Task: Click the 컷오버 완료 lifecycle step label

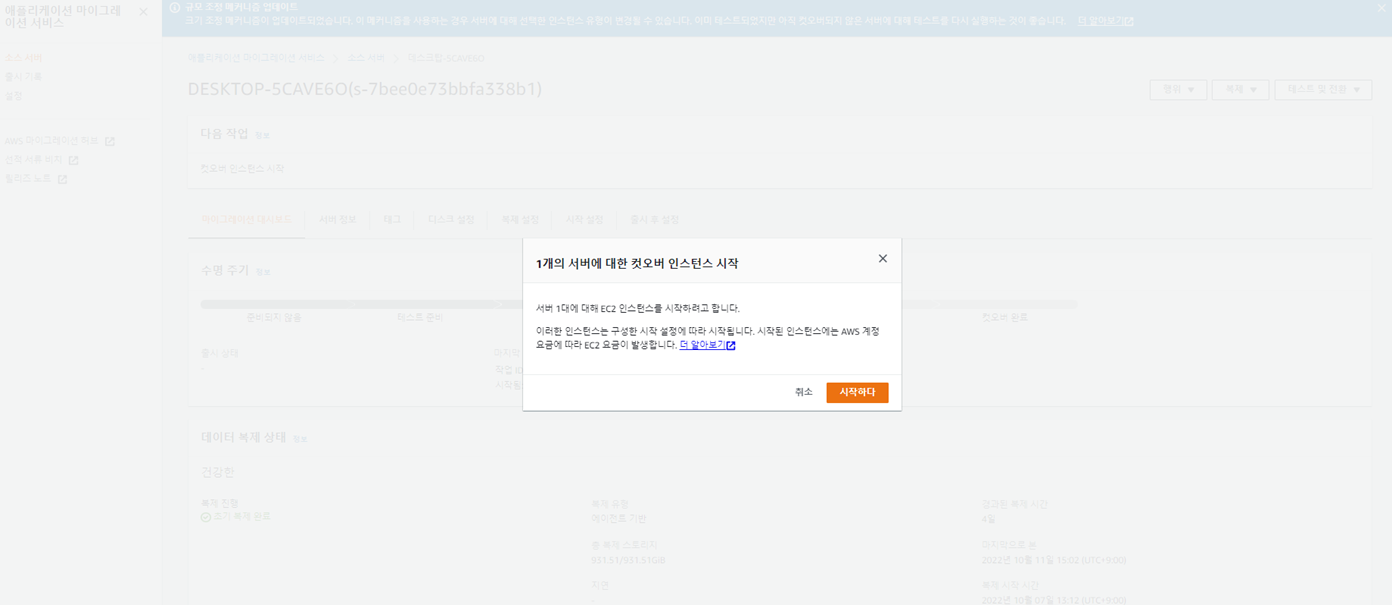Action: (x=1005, y=317)
